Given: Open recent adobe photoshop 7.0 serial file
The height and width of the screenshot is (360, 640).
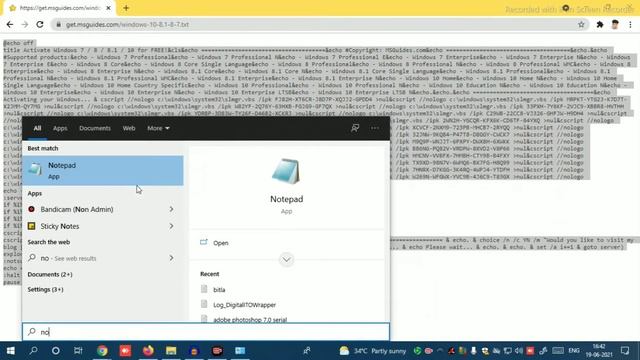Looking at the screenshot, I should (250, 320).
